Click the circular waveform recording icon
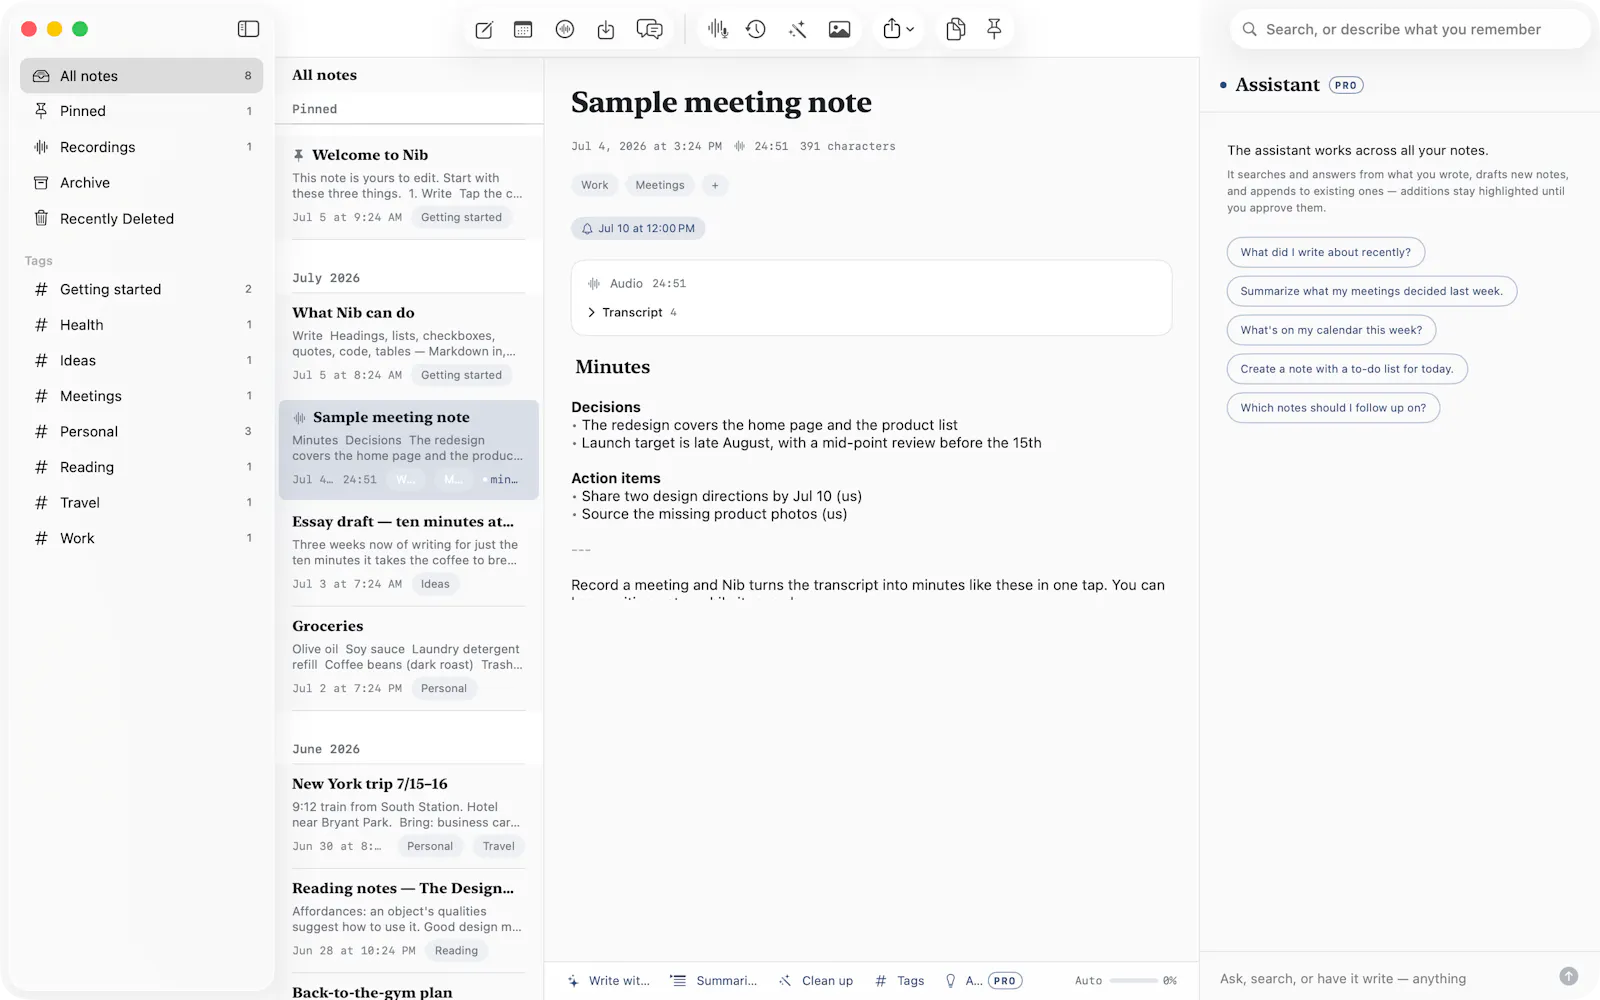 tap(565, 30)
